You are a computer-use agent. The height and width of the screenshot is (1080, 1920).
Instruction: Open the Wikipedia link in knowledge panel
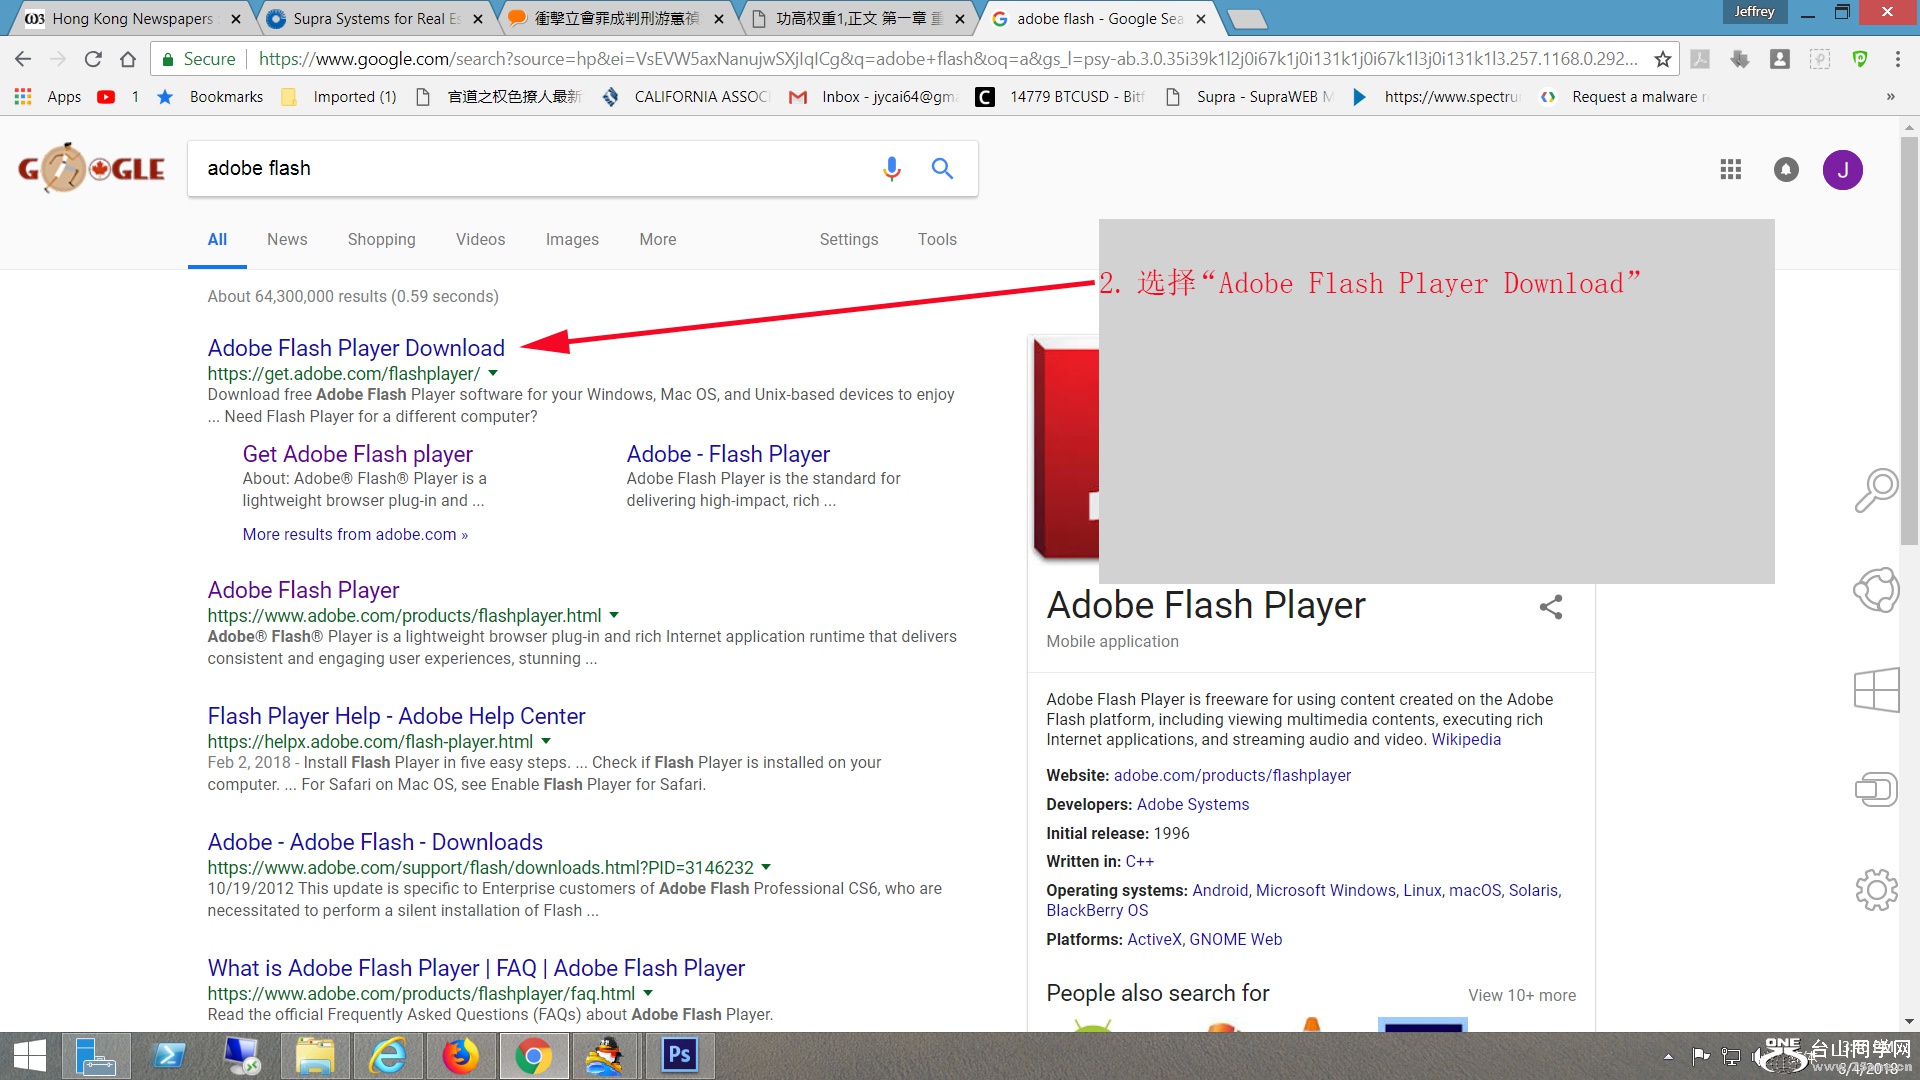point(1466,739)
